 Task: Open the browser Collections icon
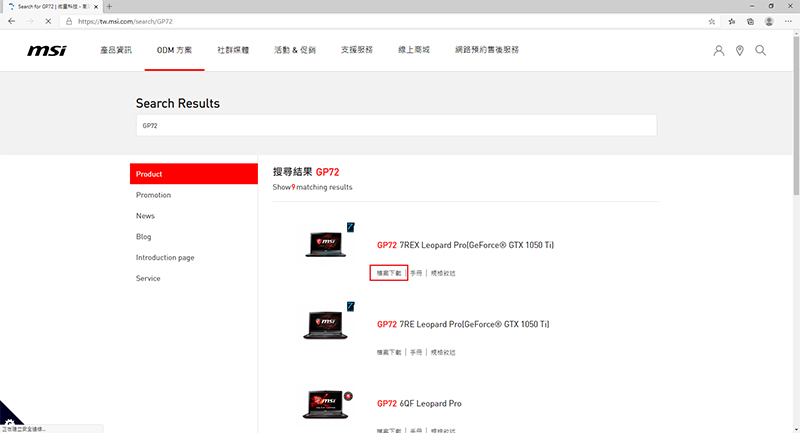tap(750, 21)
